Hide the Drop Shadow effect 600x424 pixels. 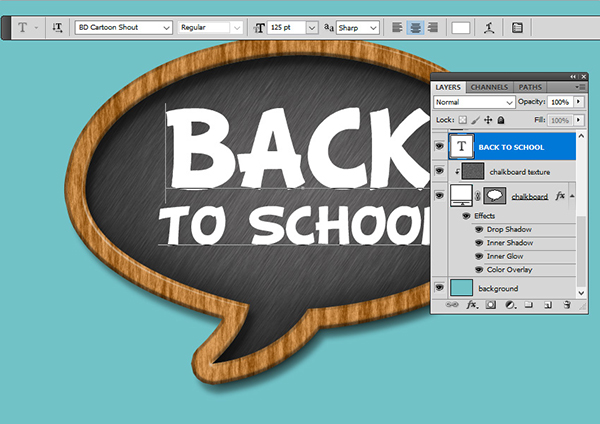tap(479, 230)
